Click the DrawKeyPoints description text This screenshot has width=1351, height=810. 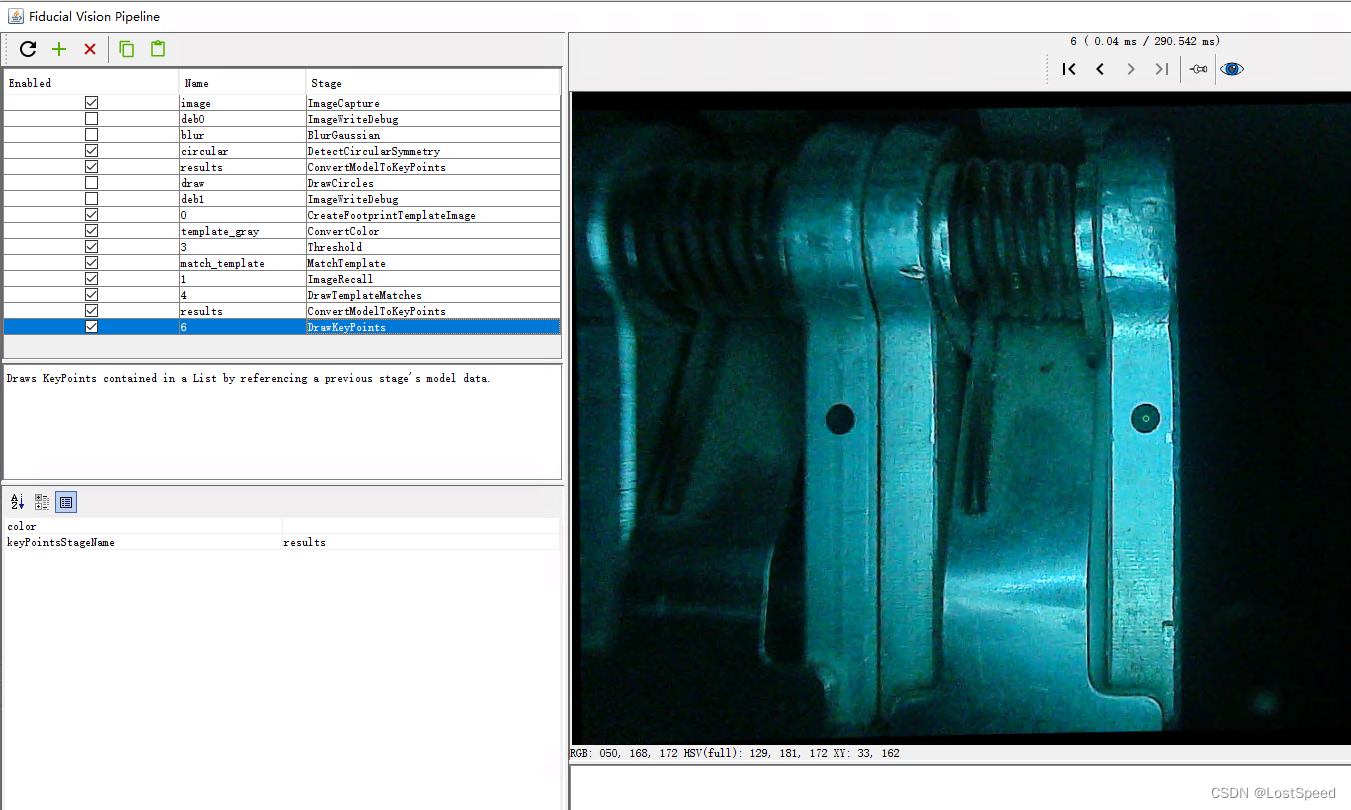tap(248, 379)
